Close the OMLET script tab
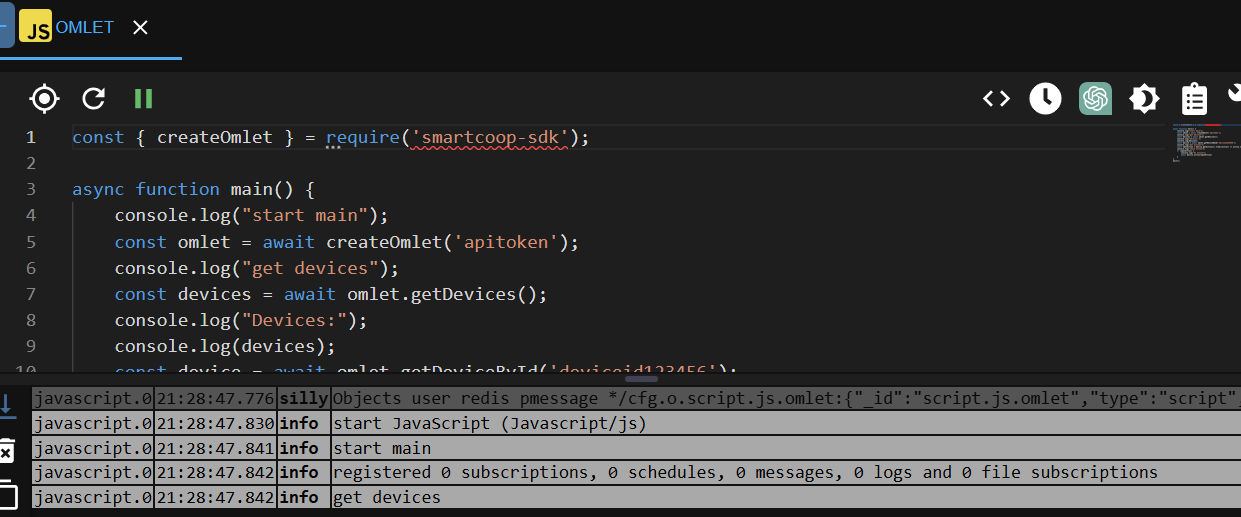 tap(140, 28)
